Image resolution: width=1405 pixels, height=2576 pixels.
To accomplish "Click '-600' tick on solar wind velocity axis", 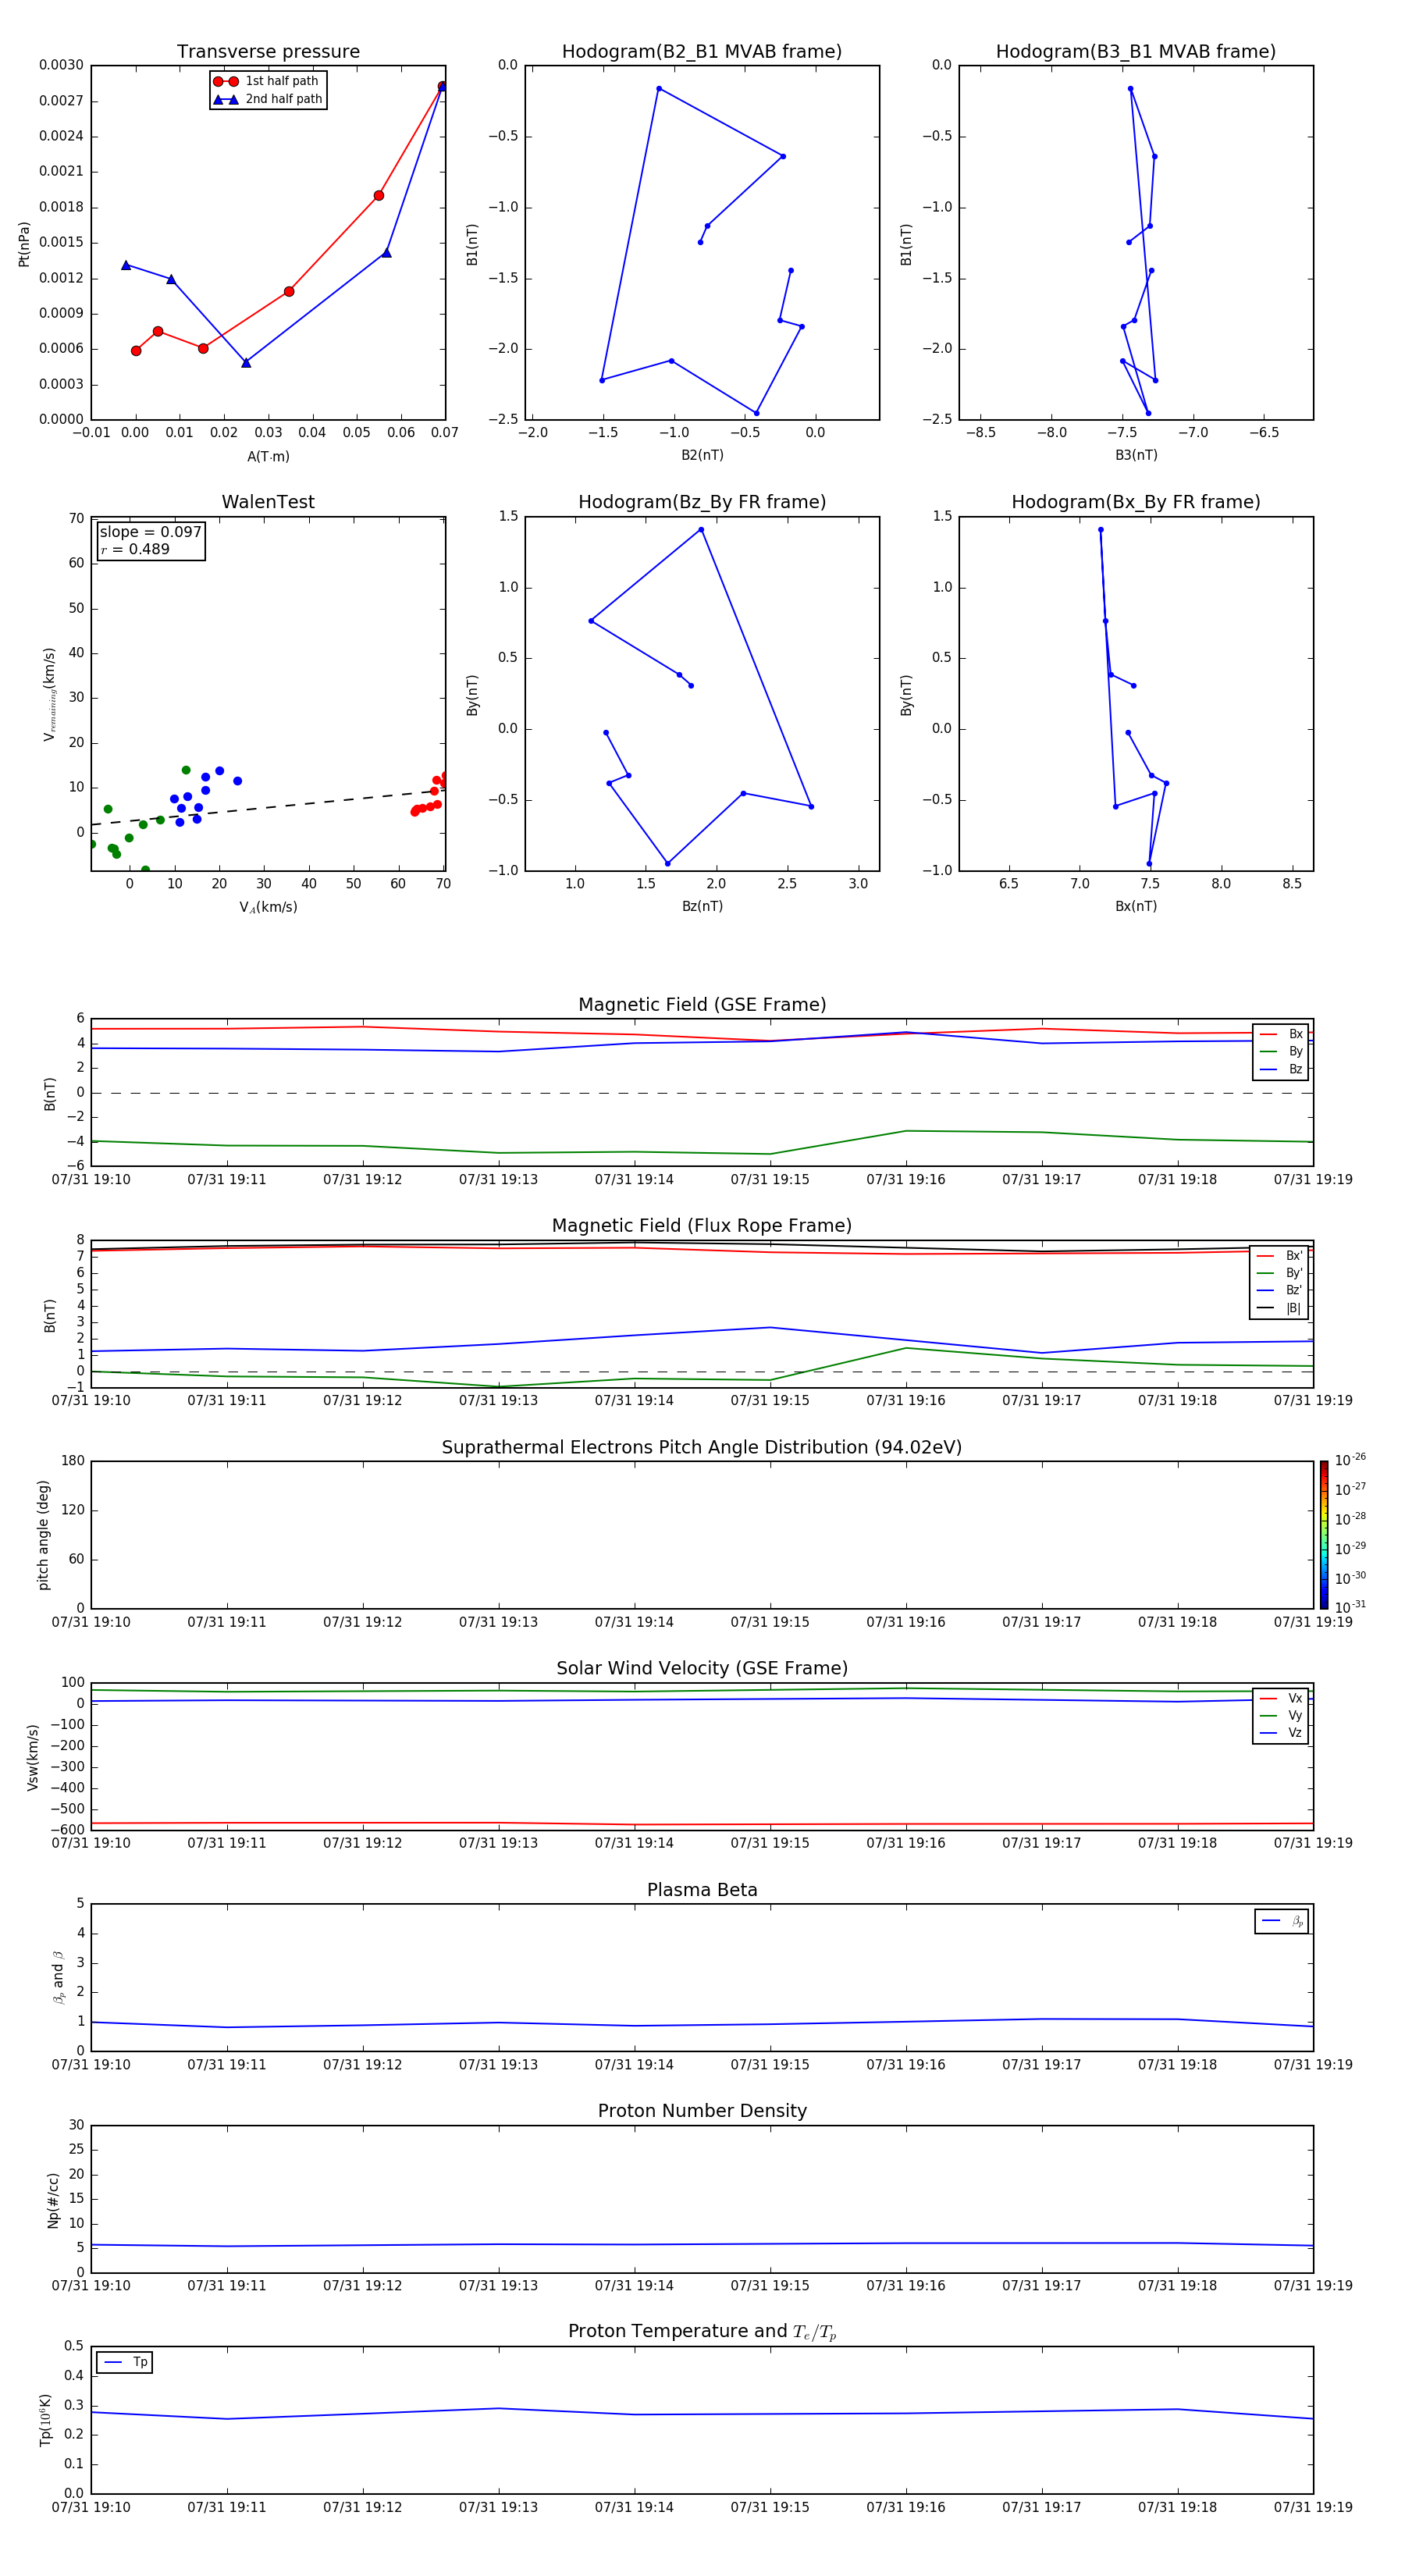I will point(67,1830).
